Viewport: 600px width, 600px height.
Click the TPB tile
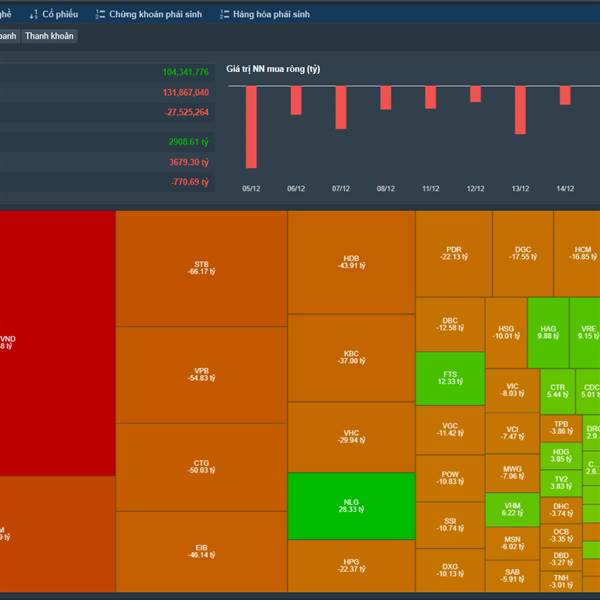561,428
